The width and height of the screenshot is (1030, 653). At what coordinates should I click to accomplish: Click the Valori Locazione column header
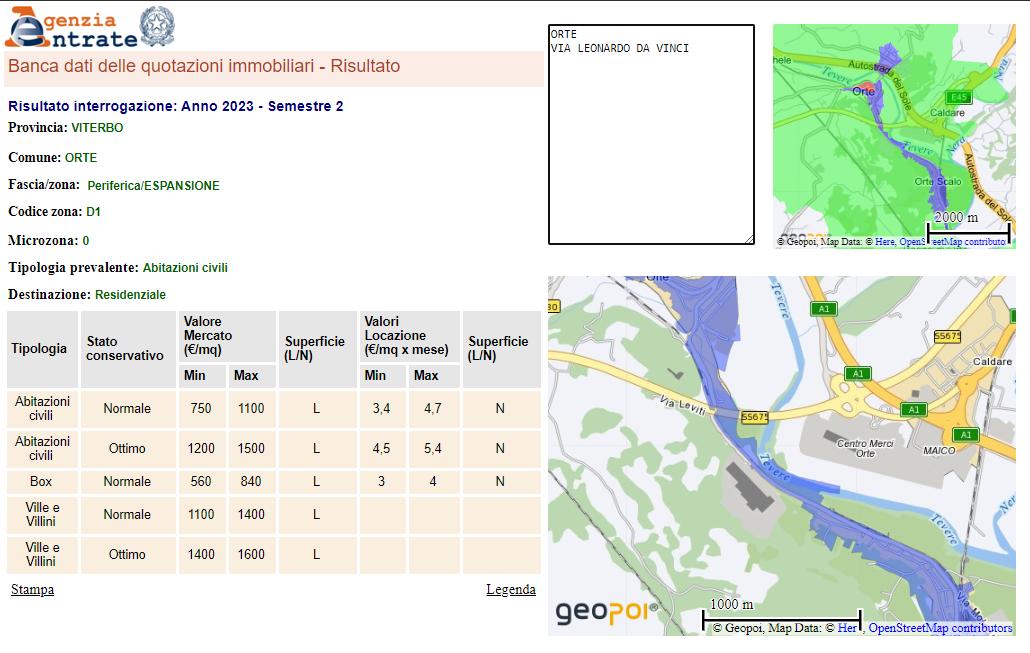[408, 336]
